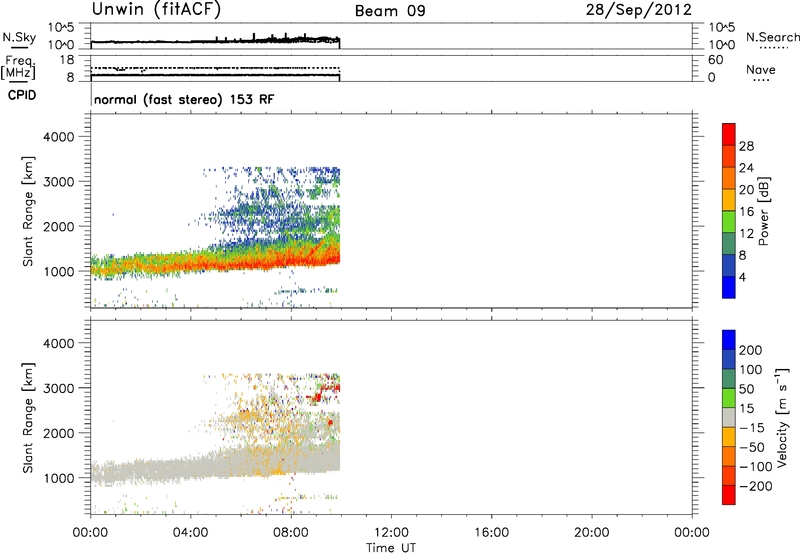Click the velocity color bar red bottom segment

click(x=729, y=495)
